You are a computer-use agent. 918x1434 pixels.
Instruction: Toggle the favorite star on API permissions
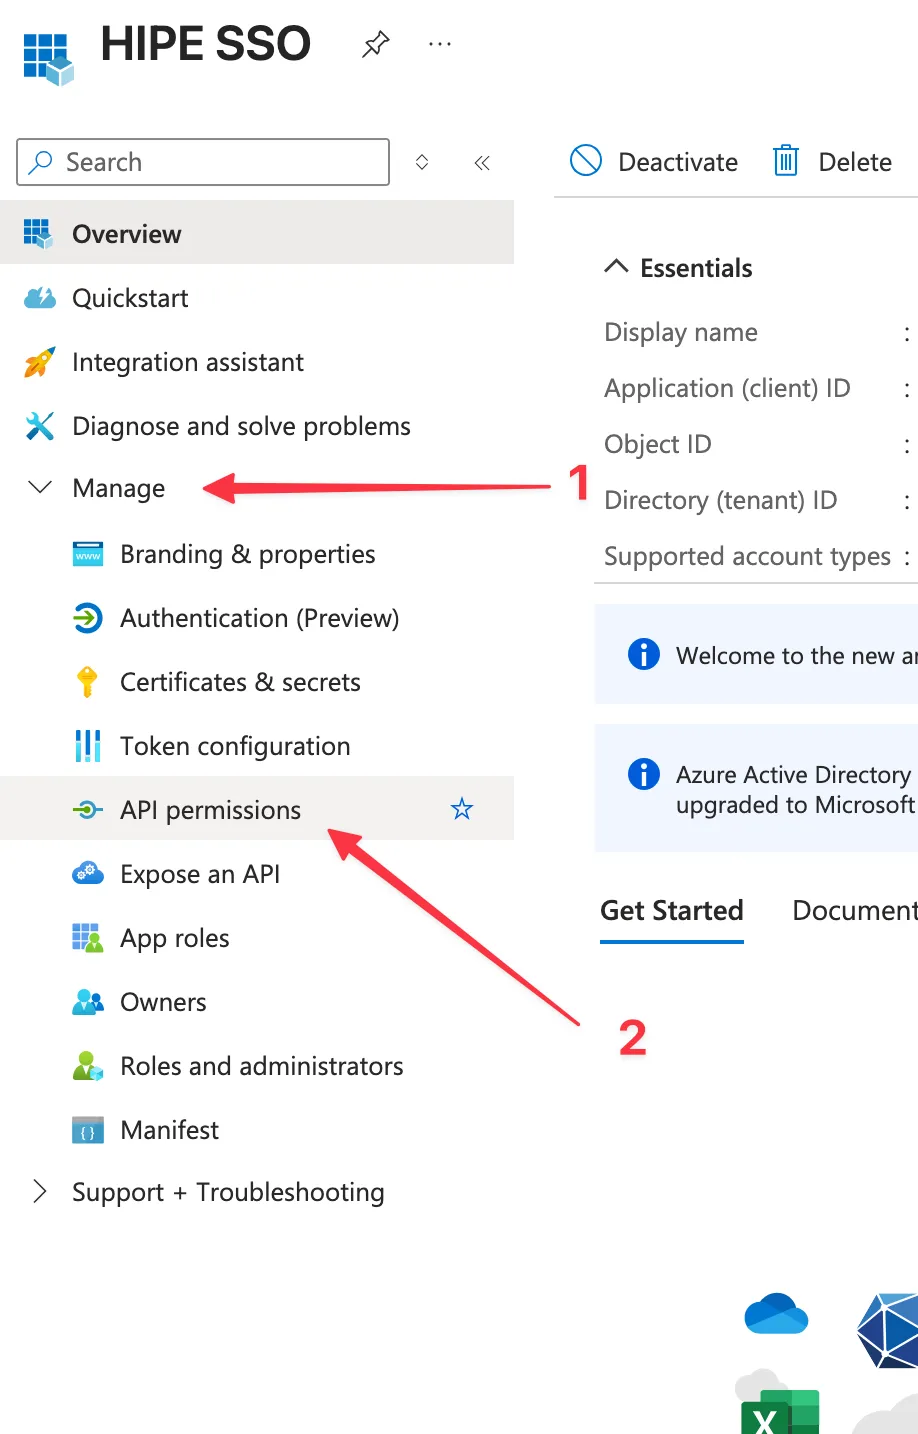click(461, 809)
